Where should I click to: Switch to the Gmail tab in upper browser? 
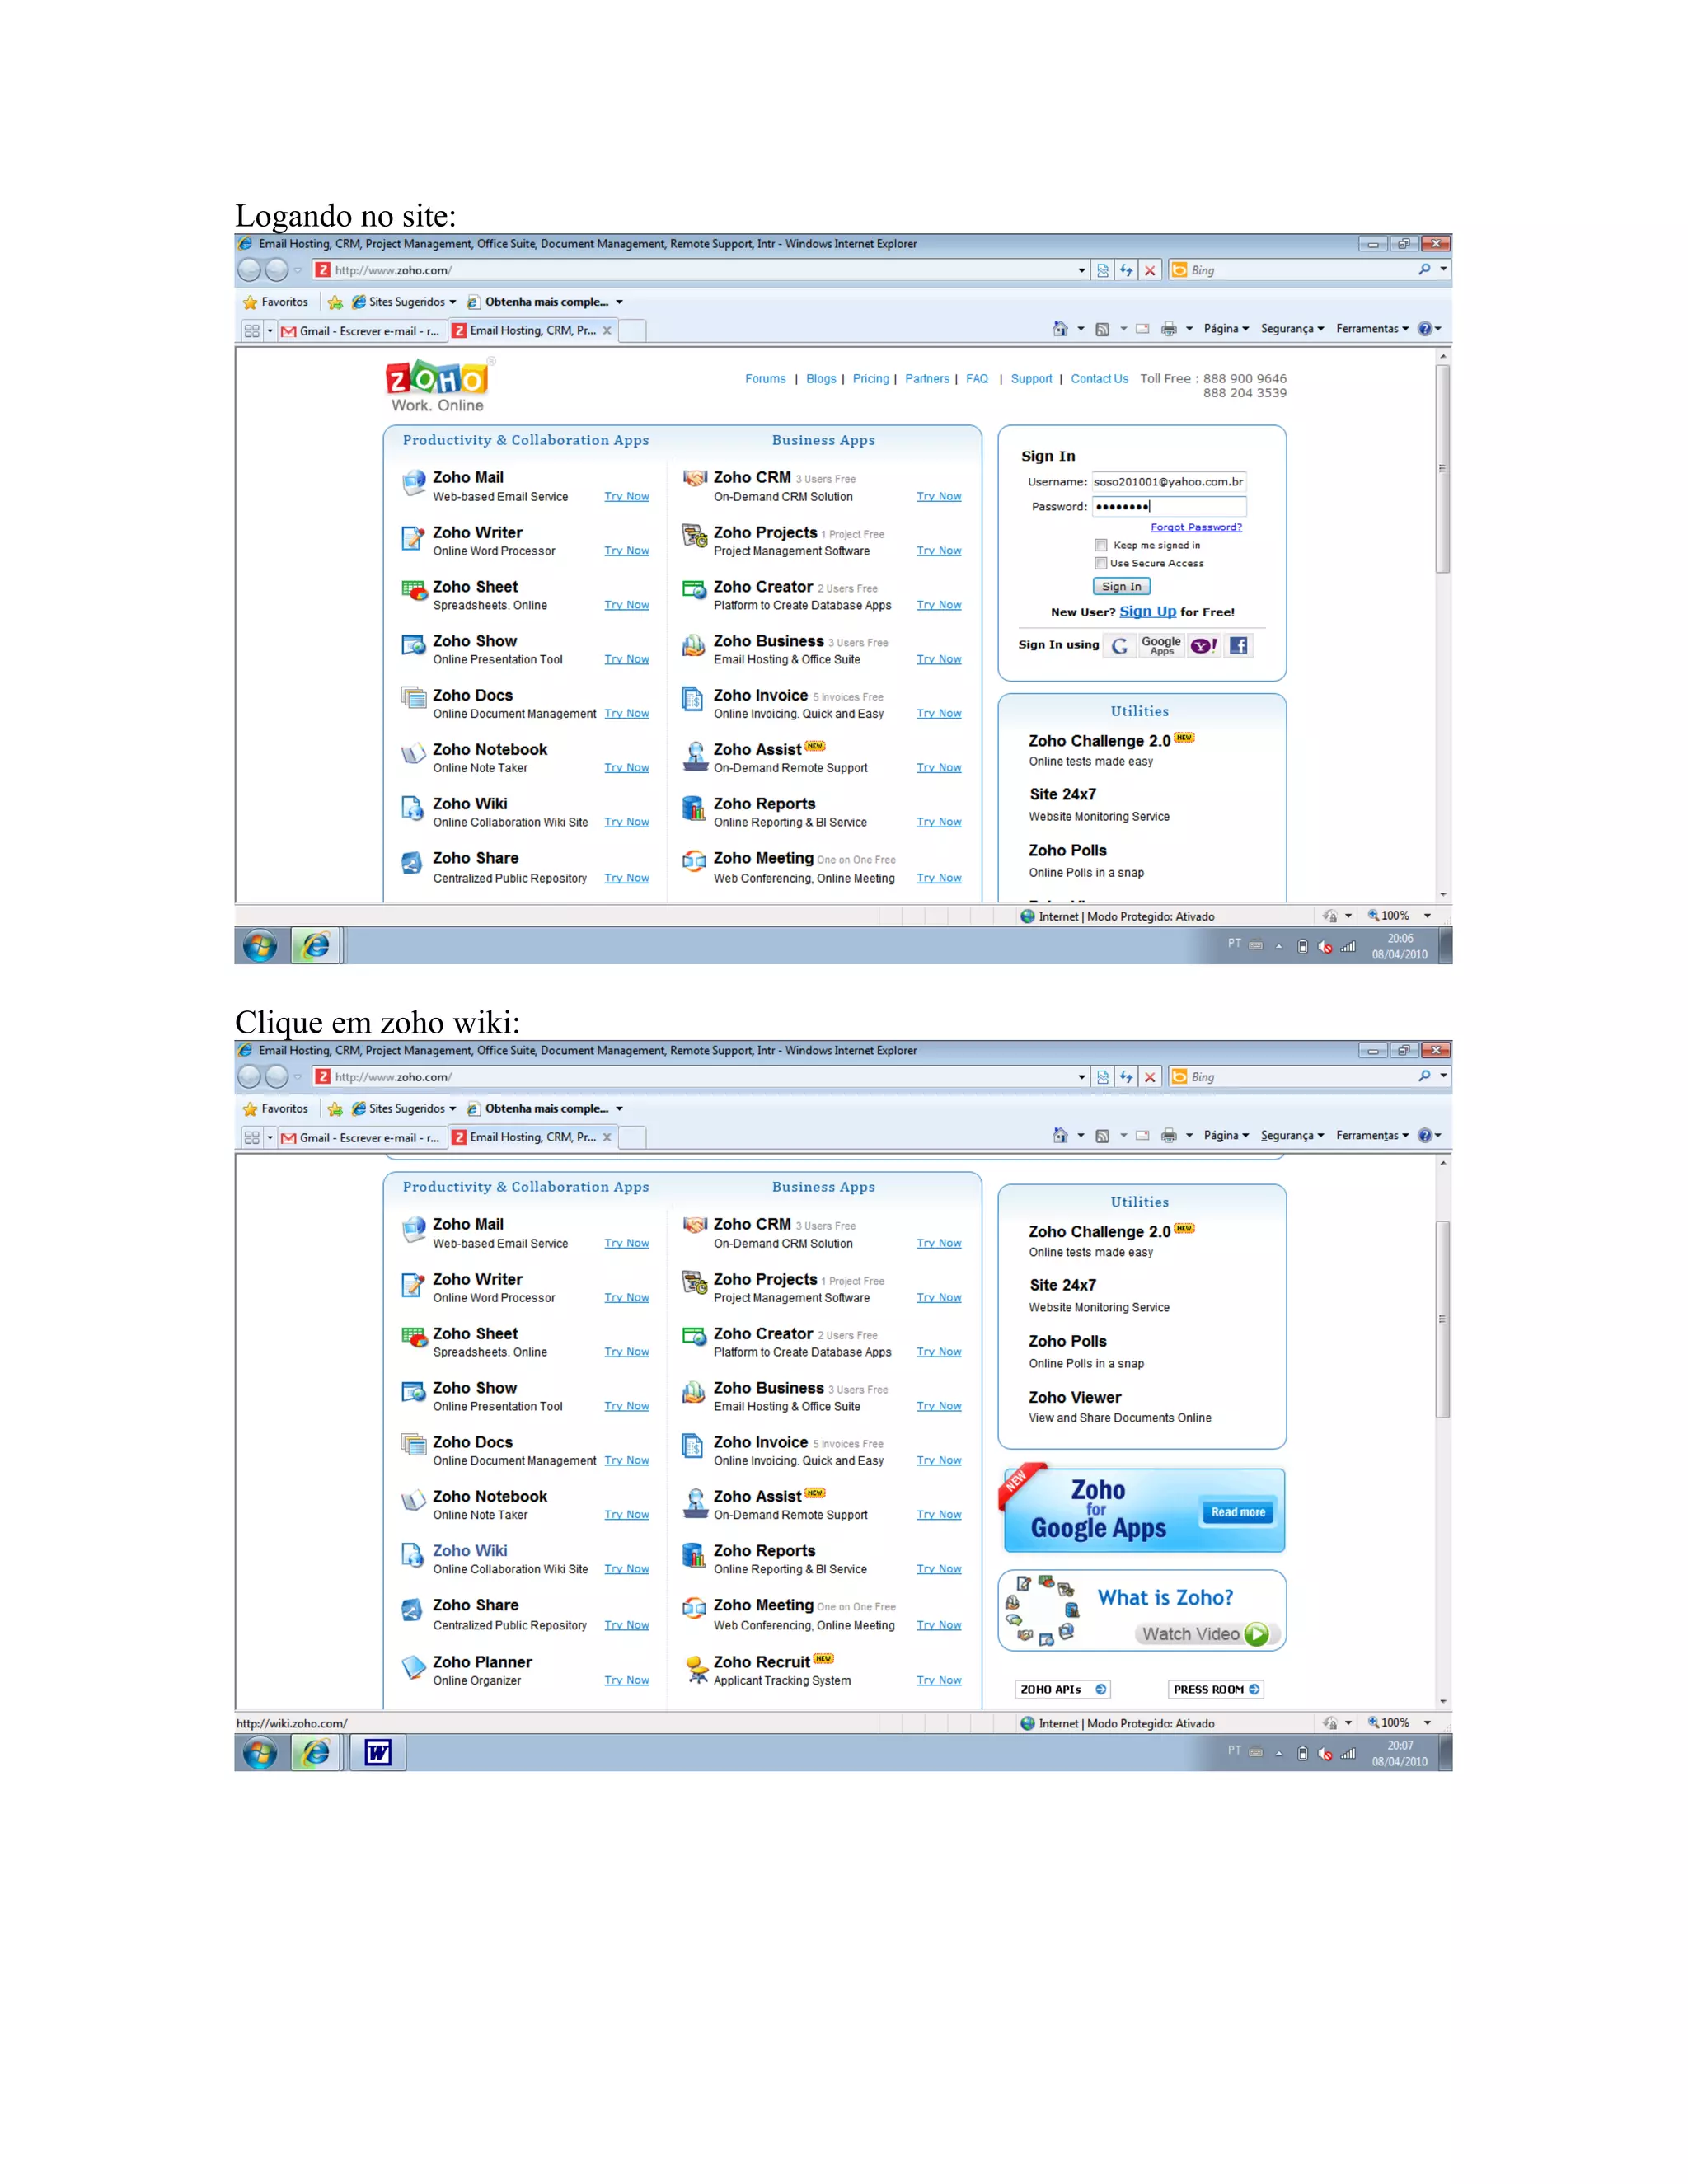coord(362,331)
